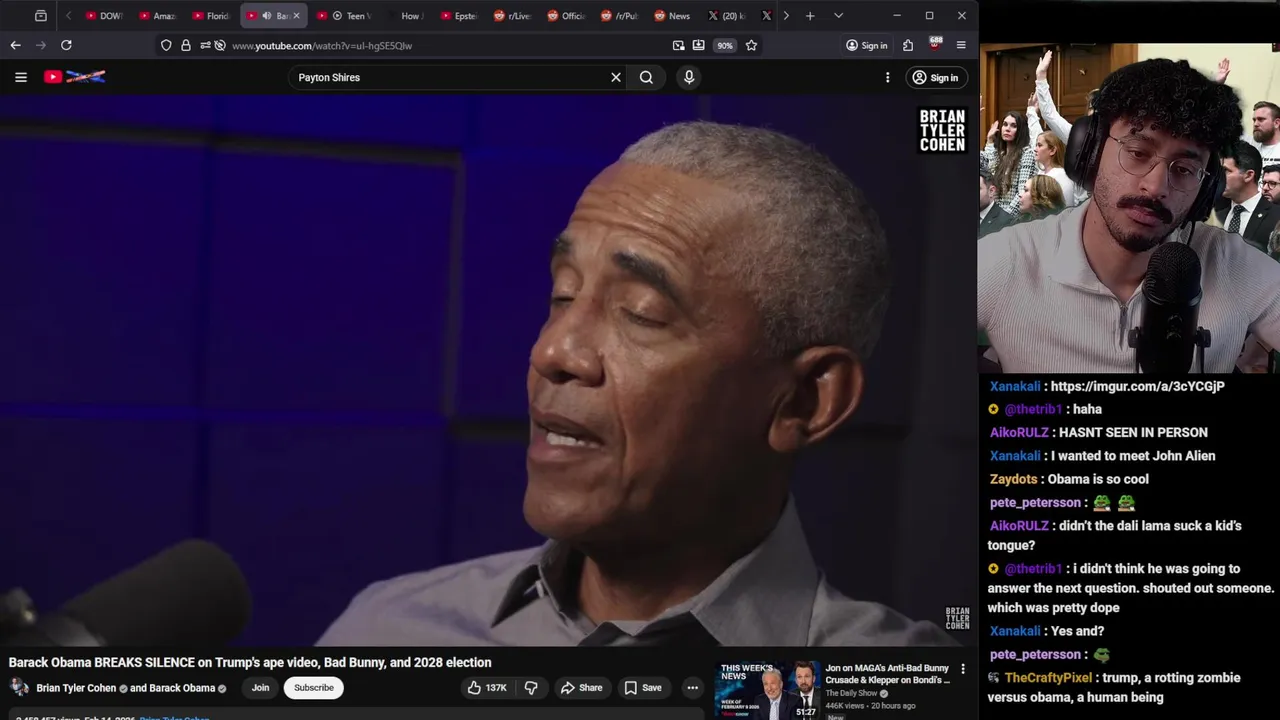Image resolution: width=1280 pixels, height=720 pixels.
Task: Open the Daily Show recommended video thumbnail
Action: [767, 690]
